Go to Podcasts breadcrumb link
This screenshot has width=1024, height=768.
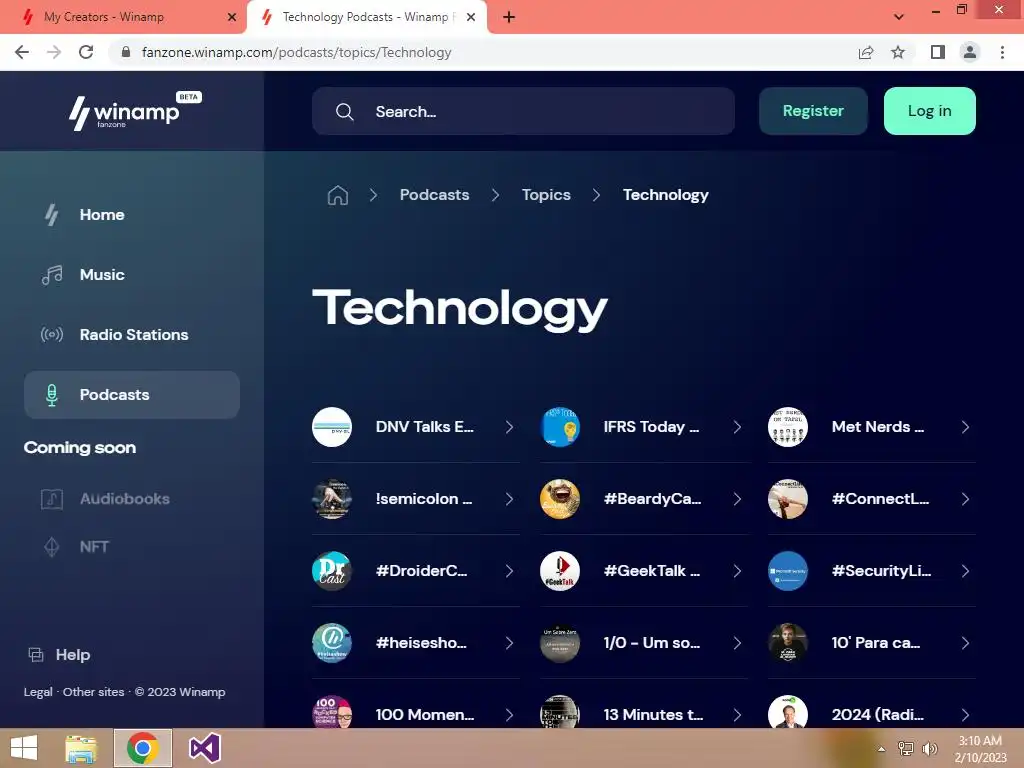point(434,195)
